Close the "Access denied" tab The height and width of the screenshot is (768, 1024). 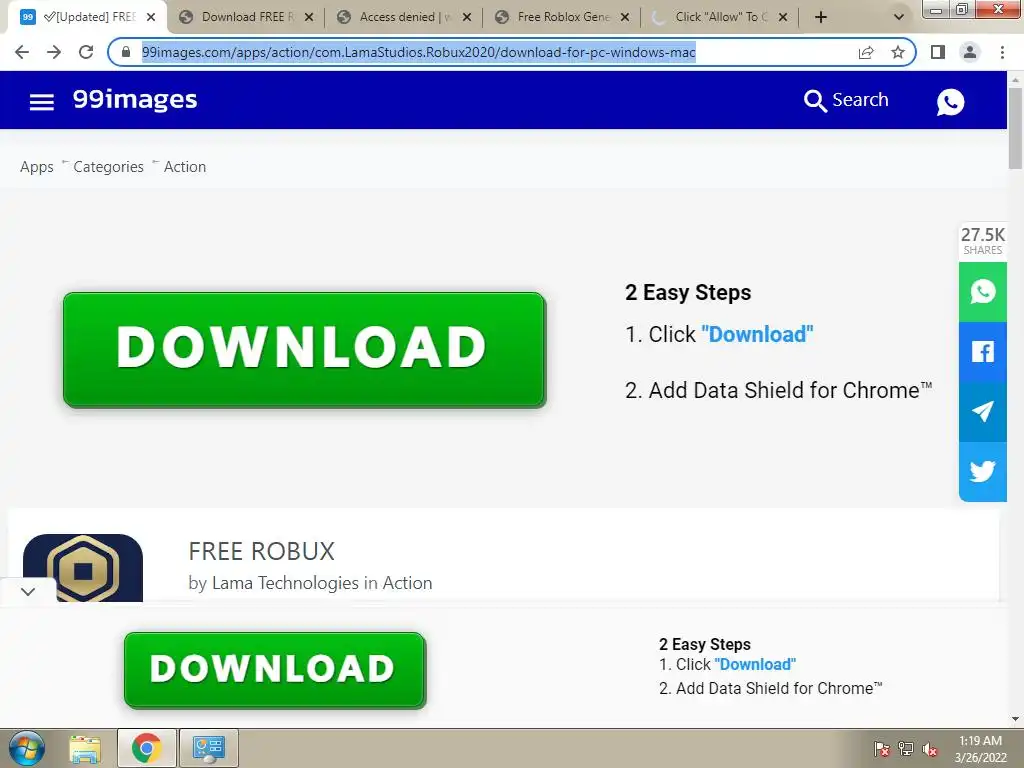(467, 18)
